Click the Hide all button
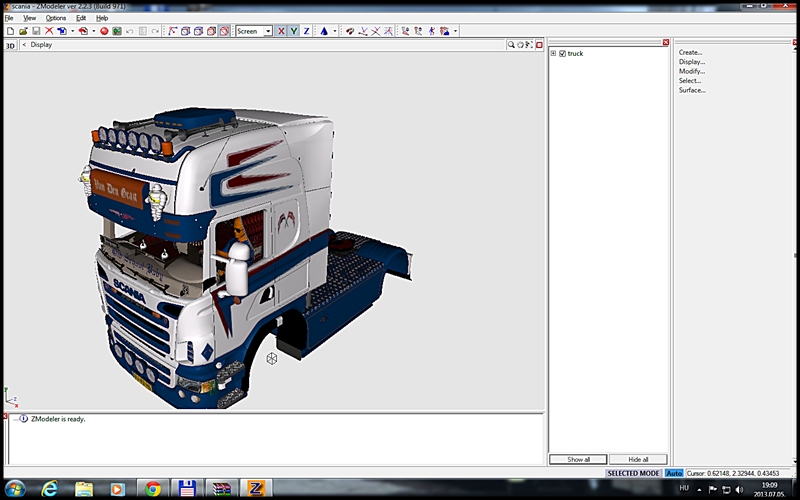The width and height of the screenshot is (800, 500). (x=637, y=459)
